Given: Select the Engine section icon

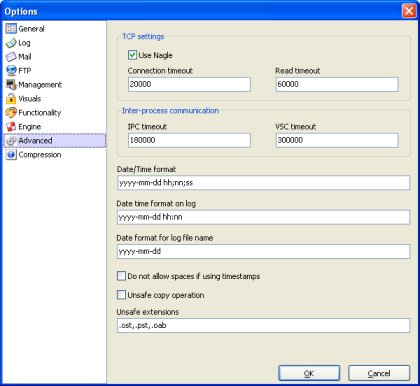Looking at the screenshot, I should (x=11, y=127).
